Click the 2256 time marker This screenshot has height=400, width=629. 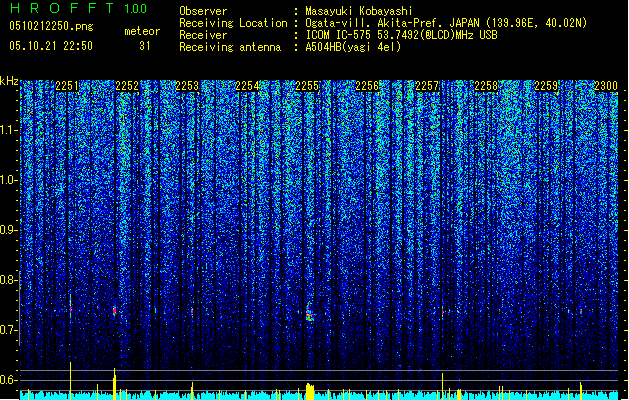pos(367,86)
